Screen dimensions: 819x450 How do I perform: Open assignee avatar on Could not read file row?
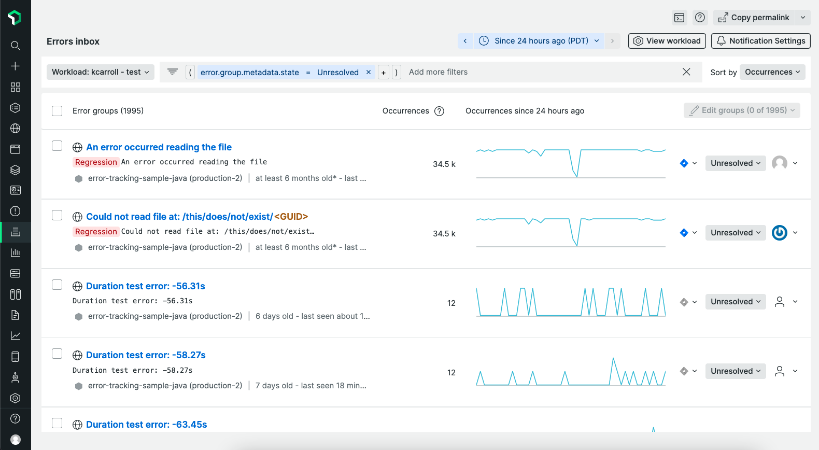pyautogui.click(x=779, y=233)
